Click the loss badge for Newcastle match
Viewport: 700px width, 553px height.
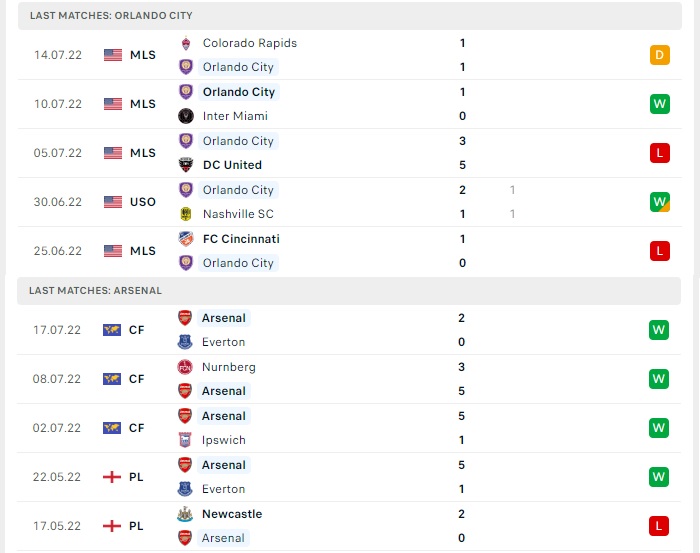[659, 526]
